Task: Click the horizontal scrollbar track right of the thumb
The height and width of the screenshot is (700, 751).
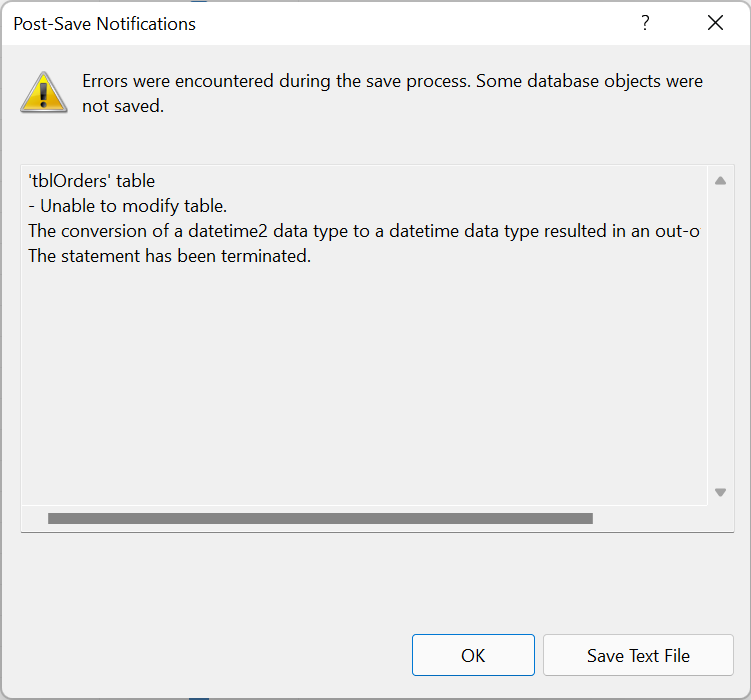Action: pos(650,519)
